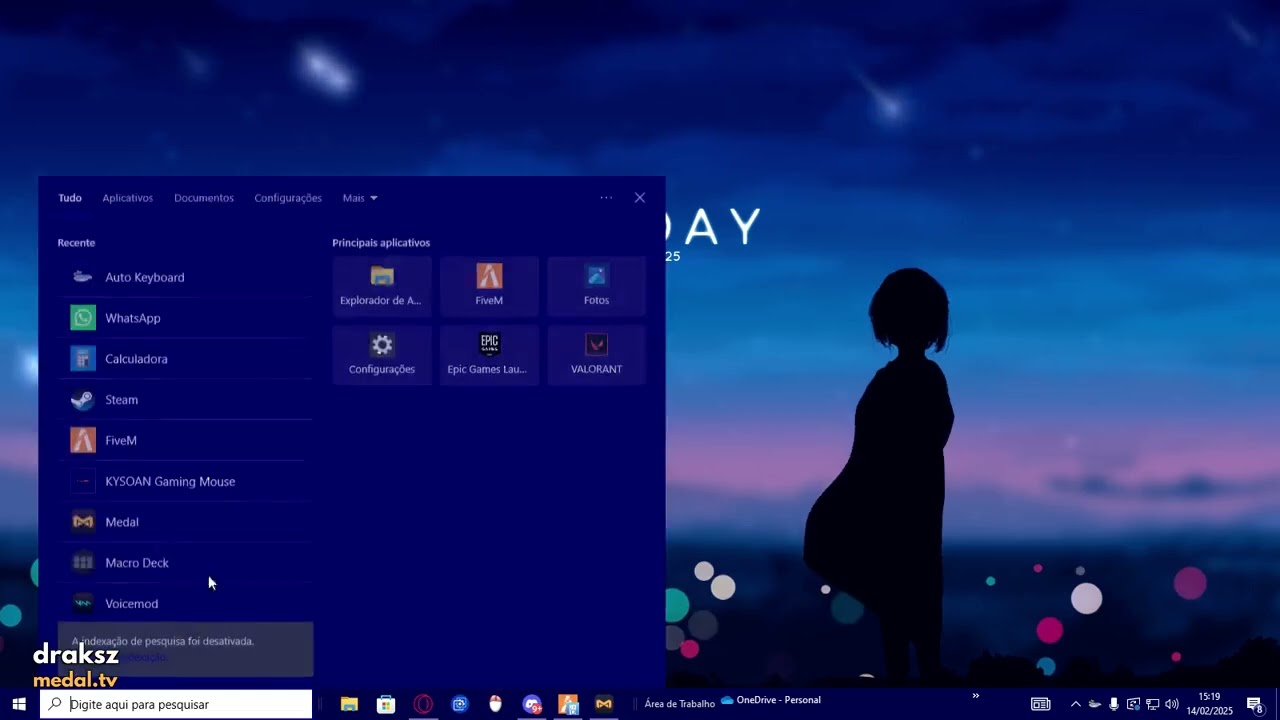Open Auto Keyboard from recent list
This screenshot has width=1280, height=720.
tap(185, 277)
